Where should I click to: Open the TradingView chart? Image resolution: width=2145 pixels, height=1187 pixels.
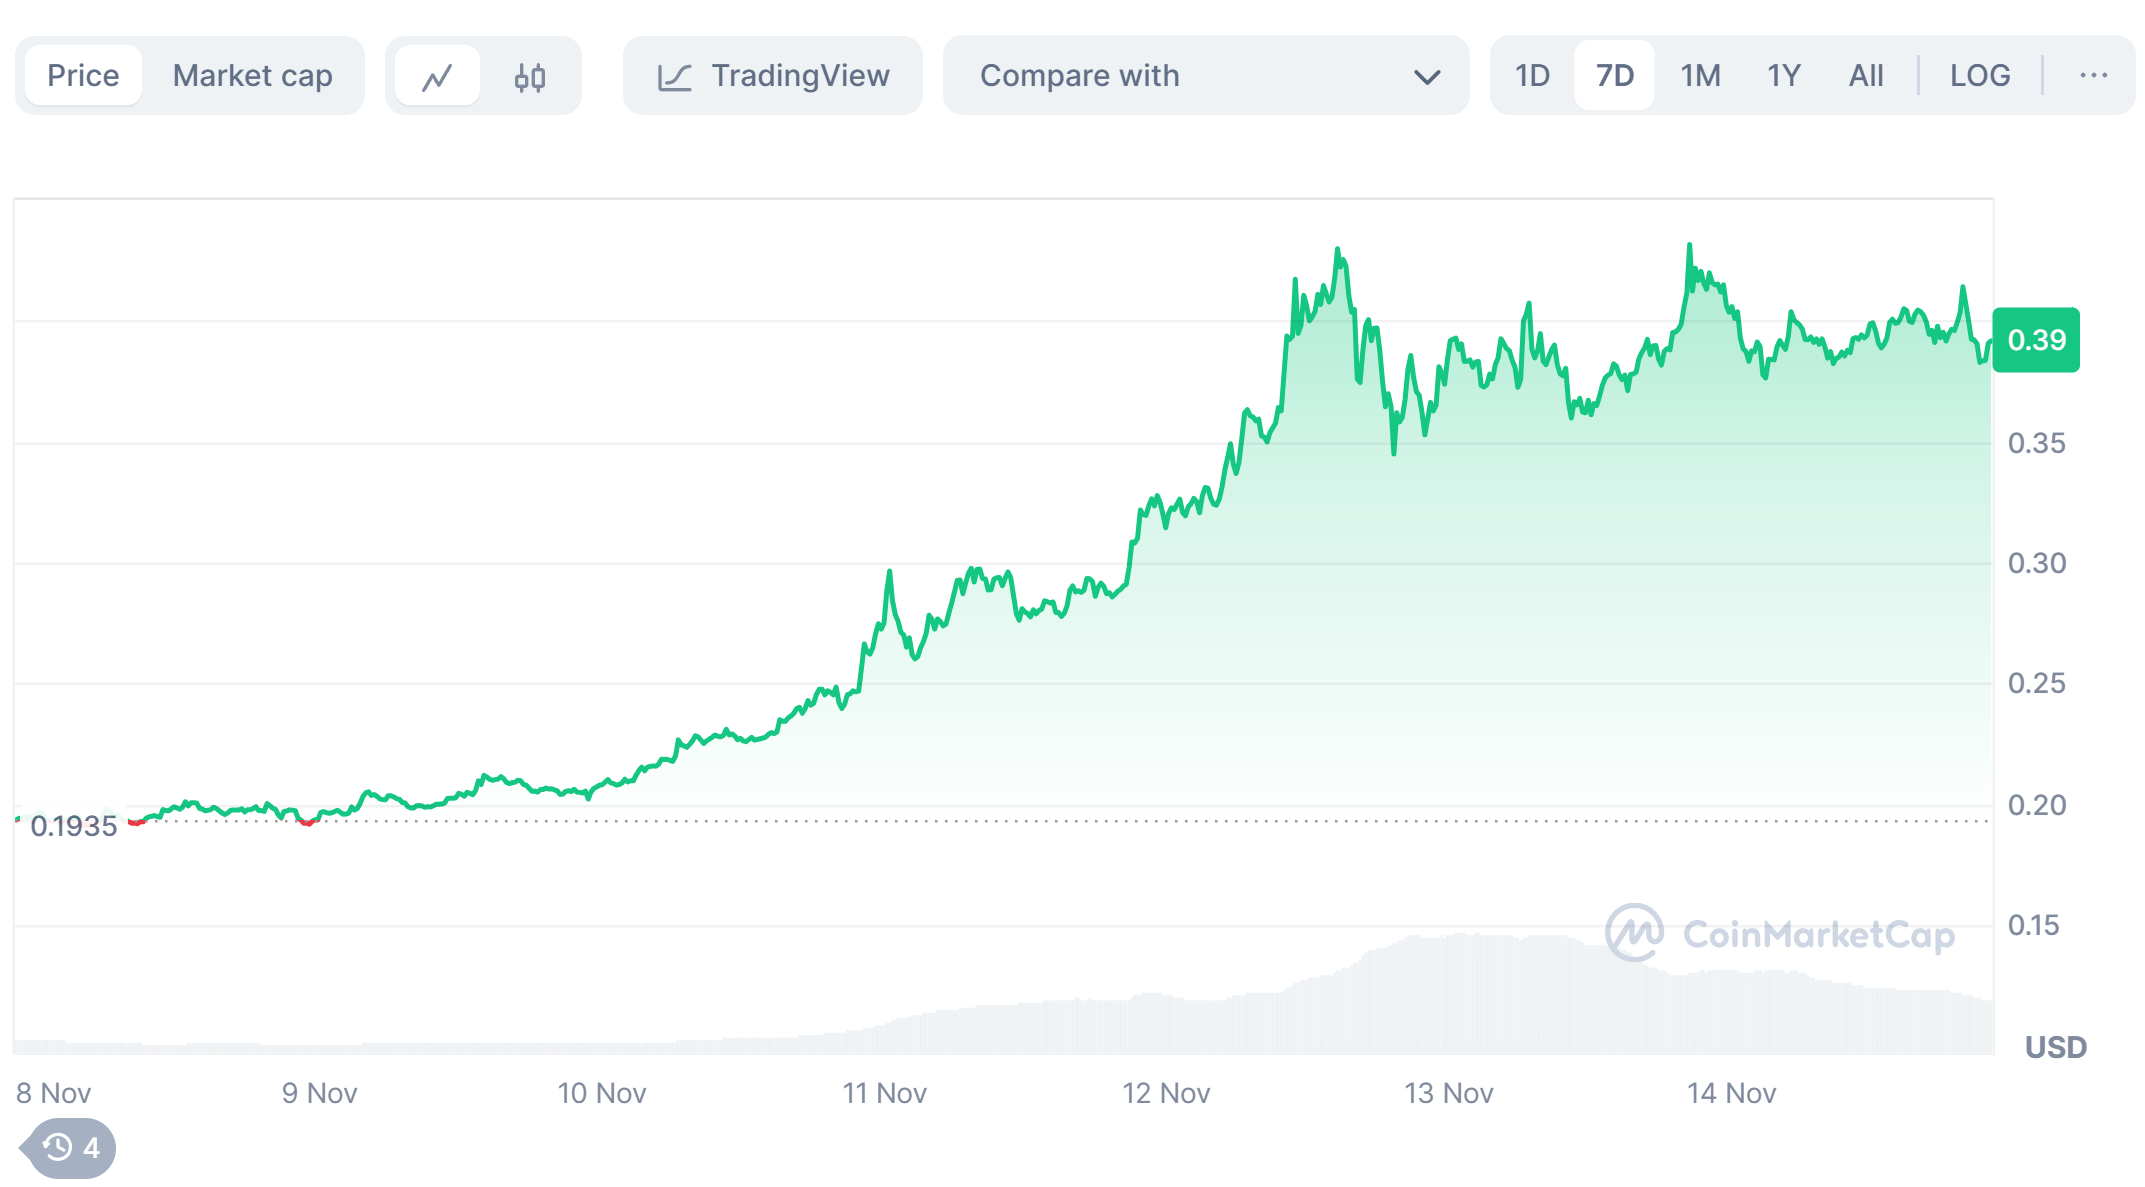coord(773,76)
